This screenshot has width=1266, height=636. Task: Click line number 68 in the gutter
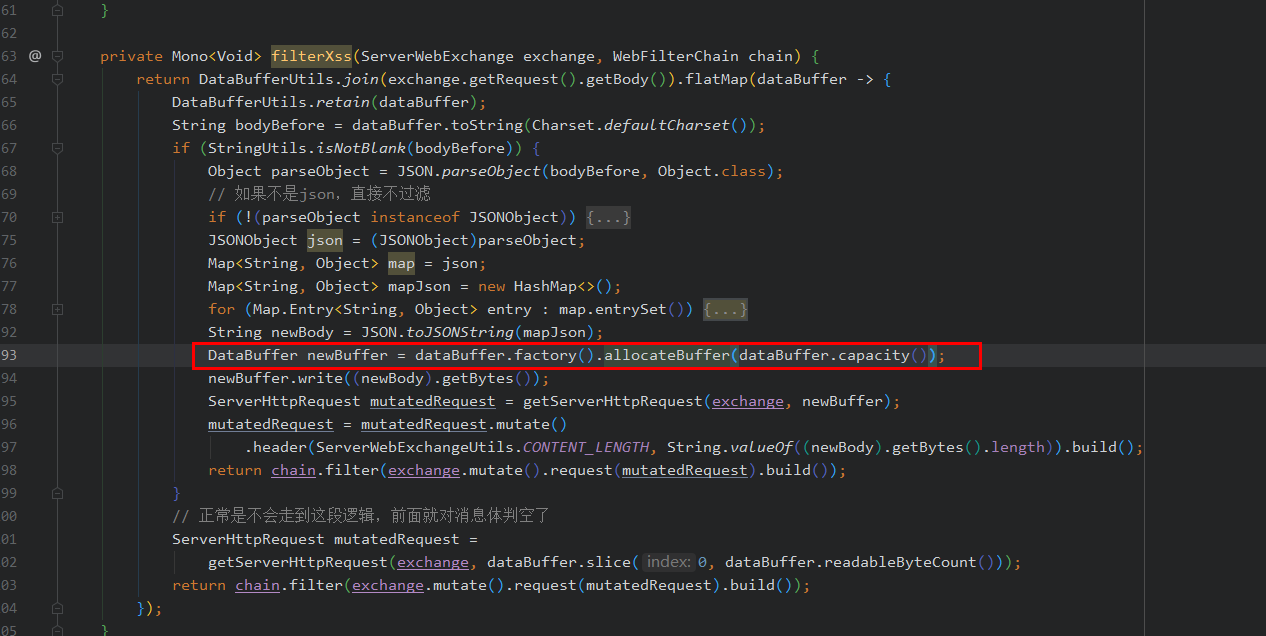click(8, 171)
